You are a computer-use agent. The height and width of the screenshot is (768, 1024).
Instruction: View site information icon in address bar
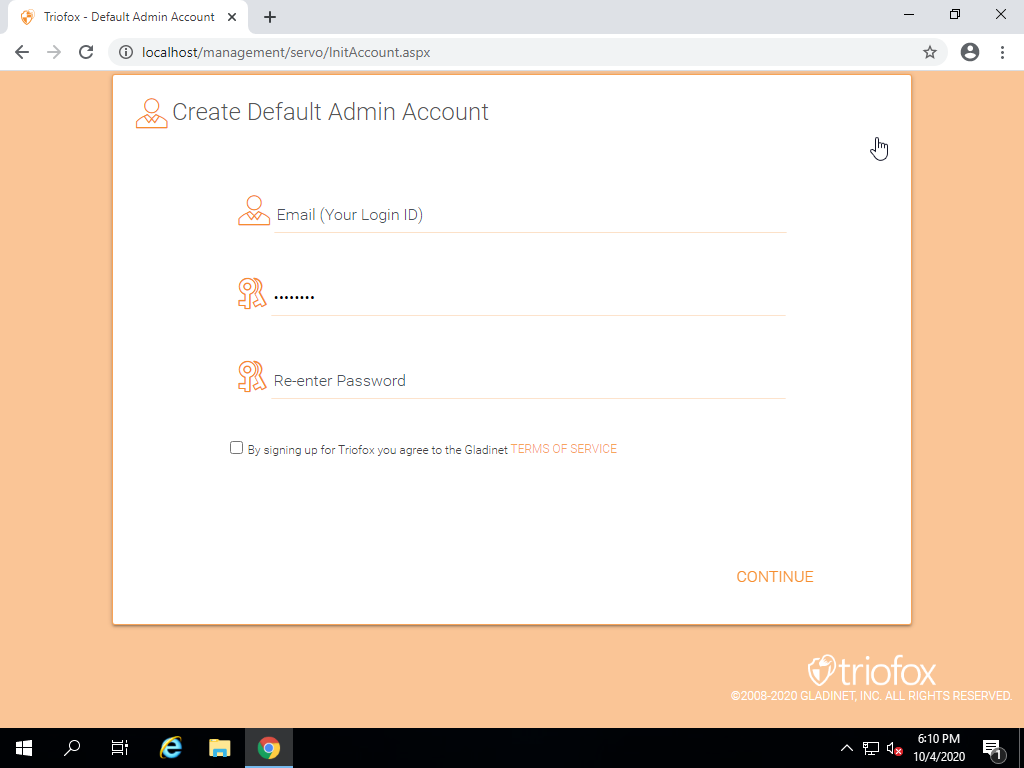pos(126,52)
